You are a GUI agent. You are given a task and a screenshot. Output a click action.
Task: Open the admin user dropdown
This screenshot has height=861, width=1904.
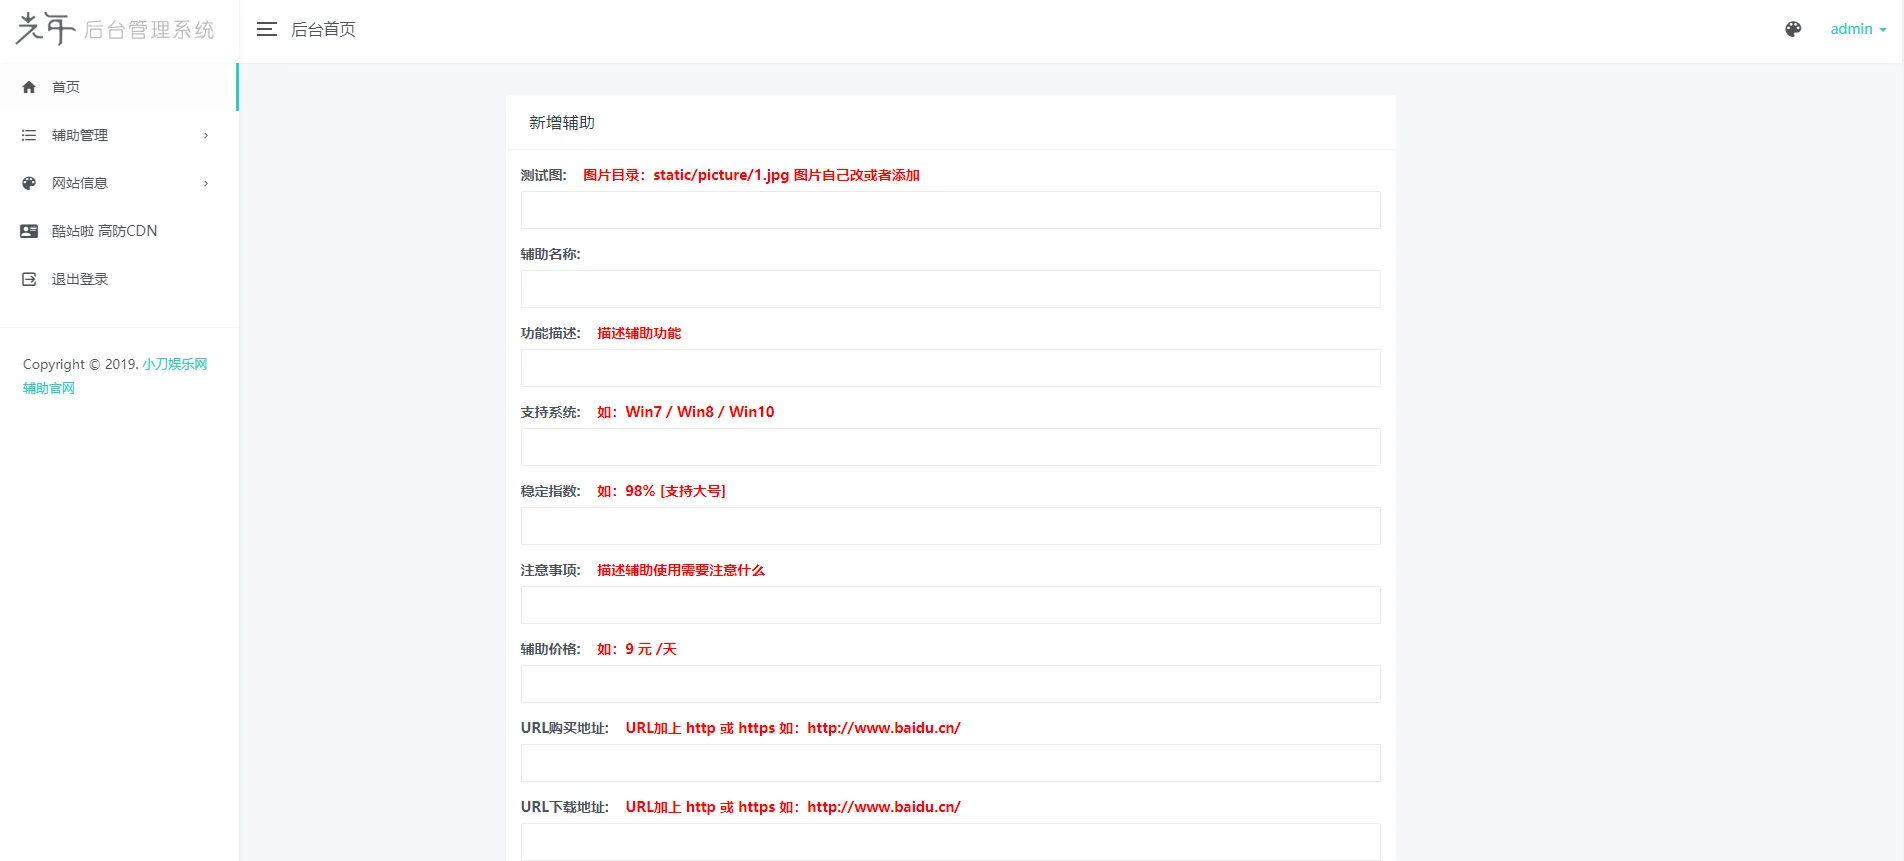coord(1857,29)
